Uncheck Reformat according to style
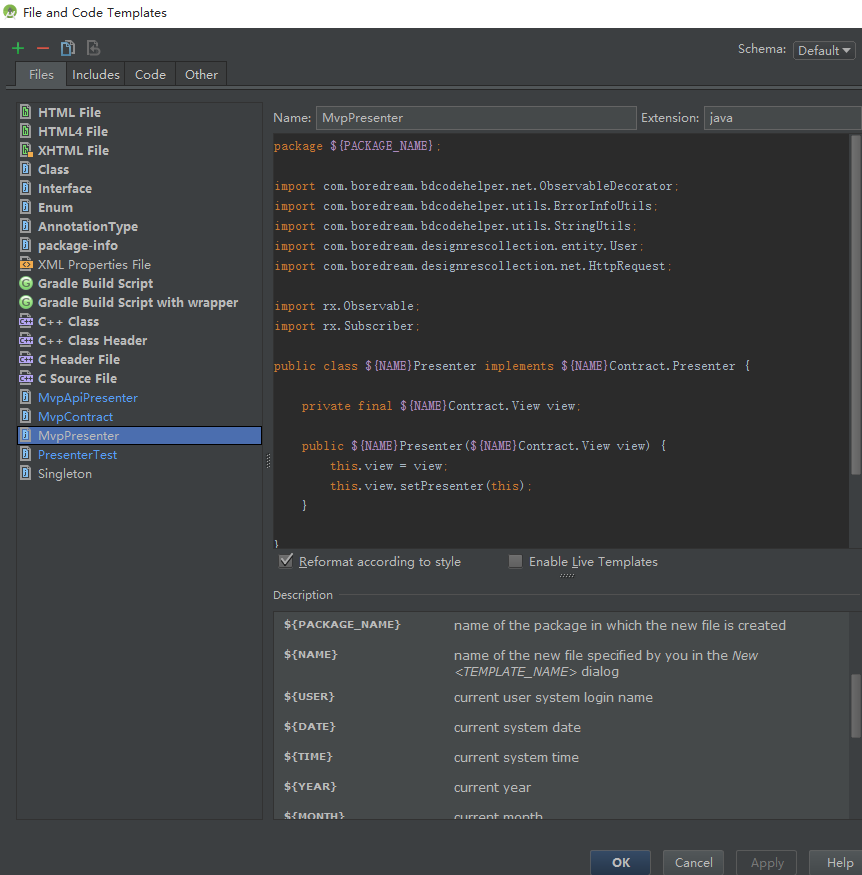862x875 pixels. 287,561
